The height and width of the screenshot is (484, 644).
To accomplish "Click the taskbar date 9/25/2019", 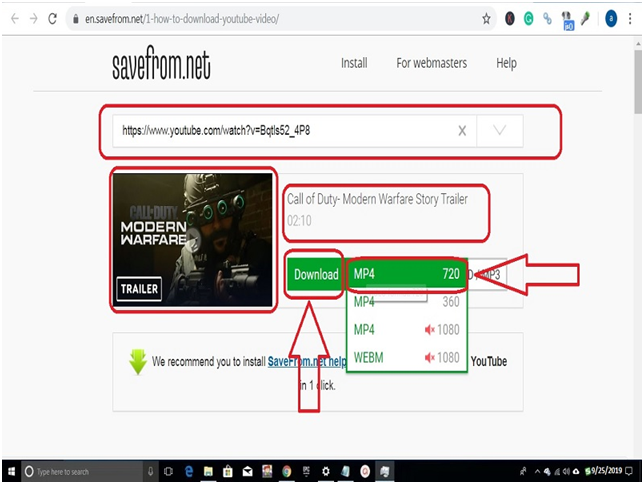I will [x=607, y=471].
